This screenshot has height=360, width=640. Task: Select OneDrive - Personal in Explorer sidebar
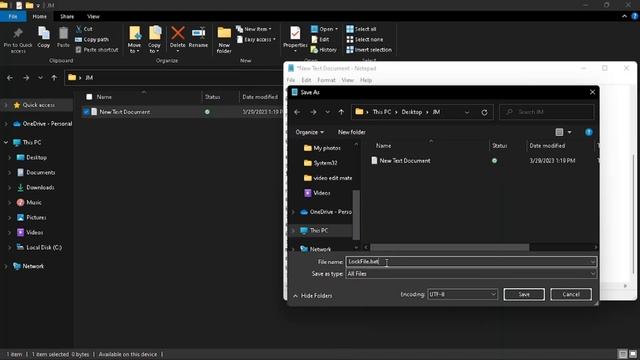pyautogui.click(x=42, y=124)
